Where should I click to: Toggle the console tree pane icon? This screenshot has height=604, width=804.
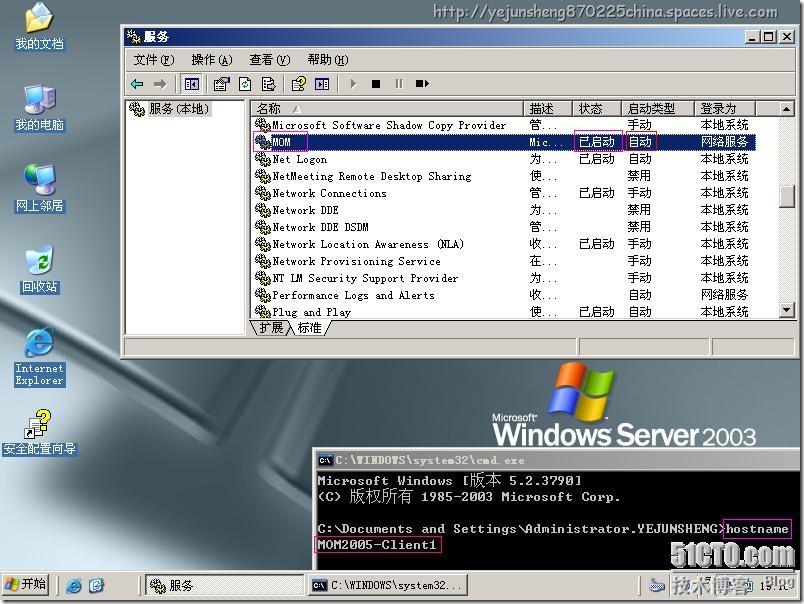point(192,84)
